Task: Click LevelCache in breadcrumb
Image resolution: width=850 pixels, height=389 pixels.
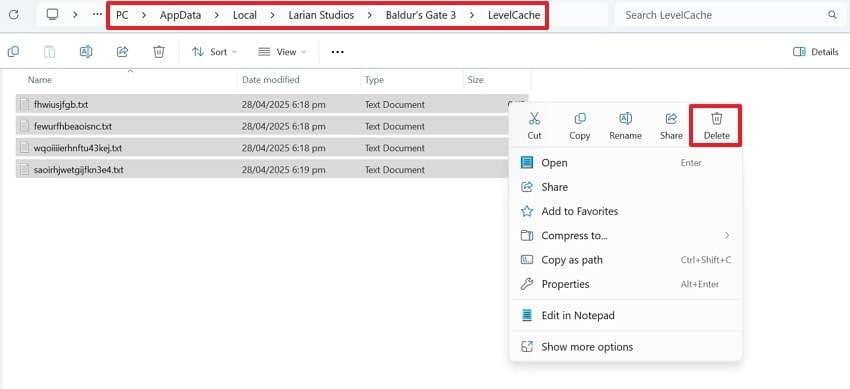Action: point(514,15)
